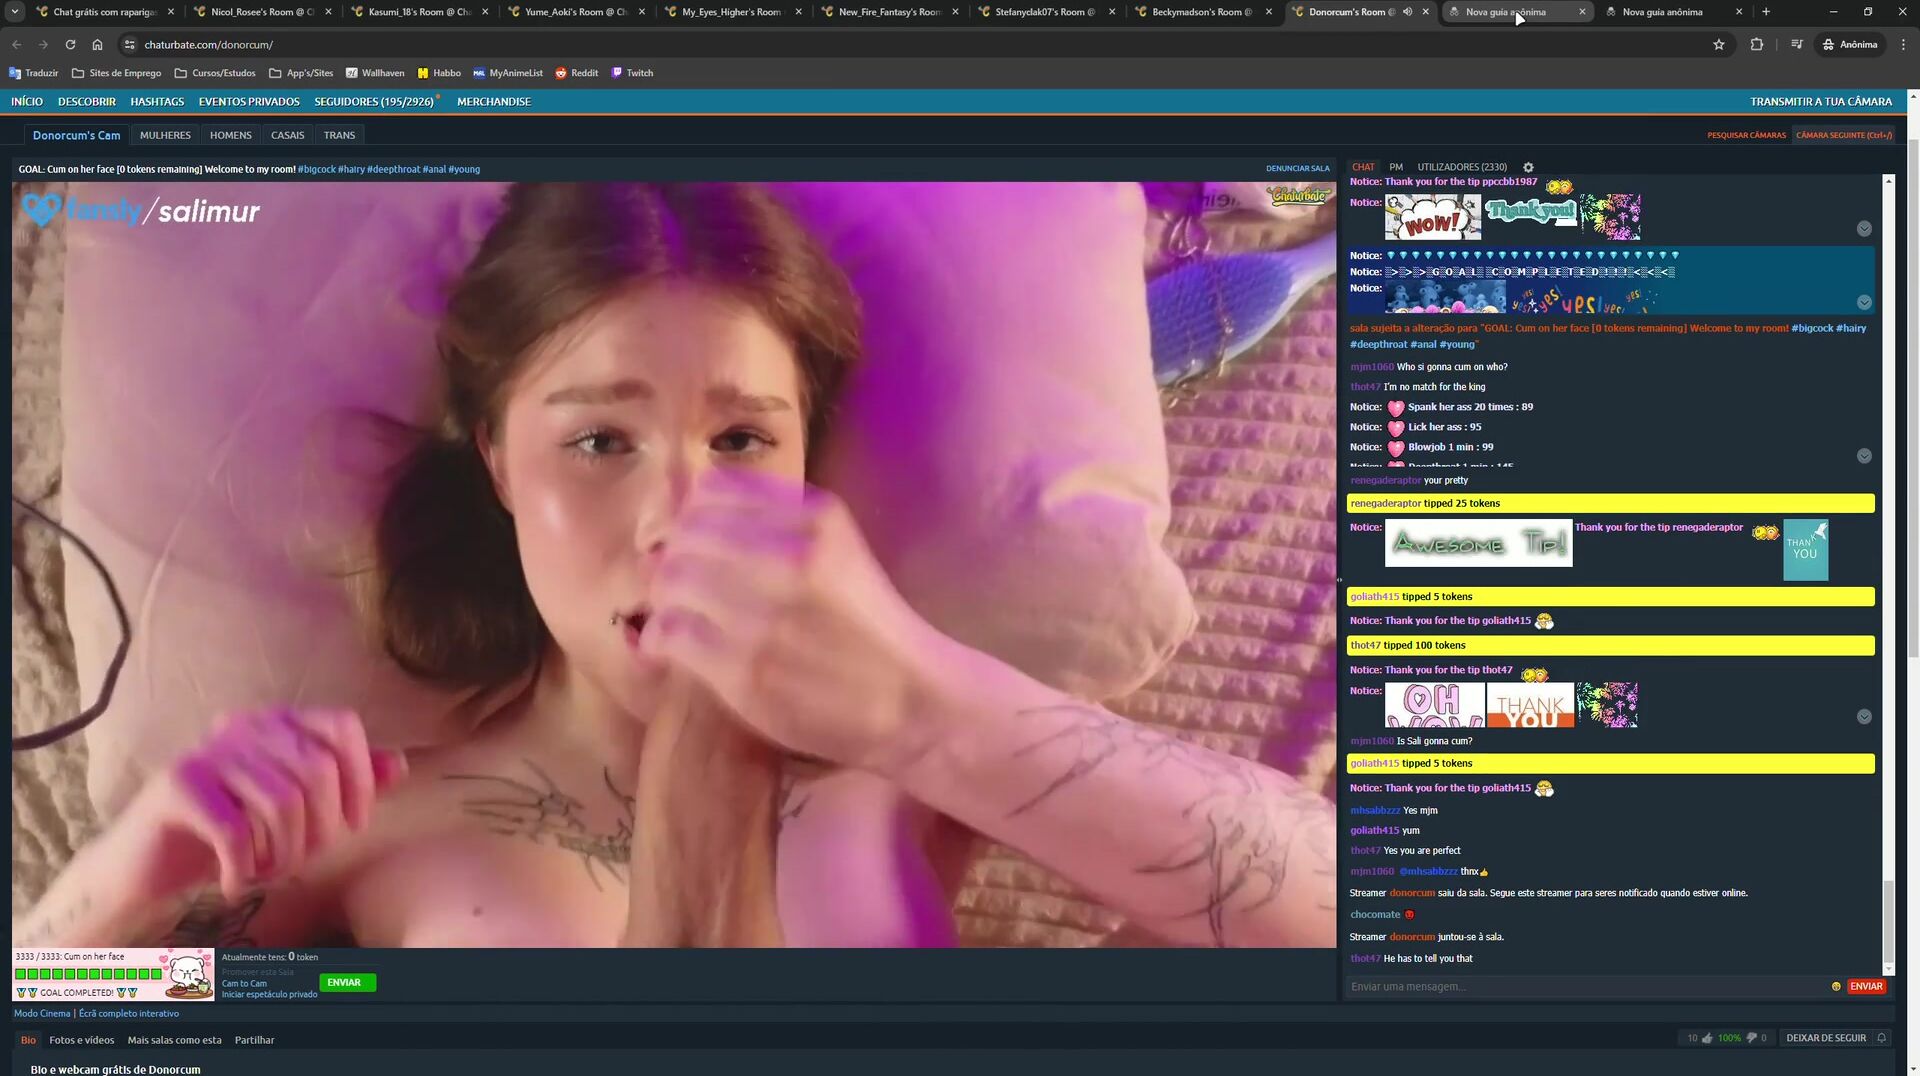Viewport: 1920px width, 1076px height.
Task: Reload the current page
Action: click(x=70, y=44)
